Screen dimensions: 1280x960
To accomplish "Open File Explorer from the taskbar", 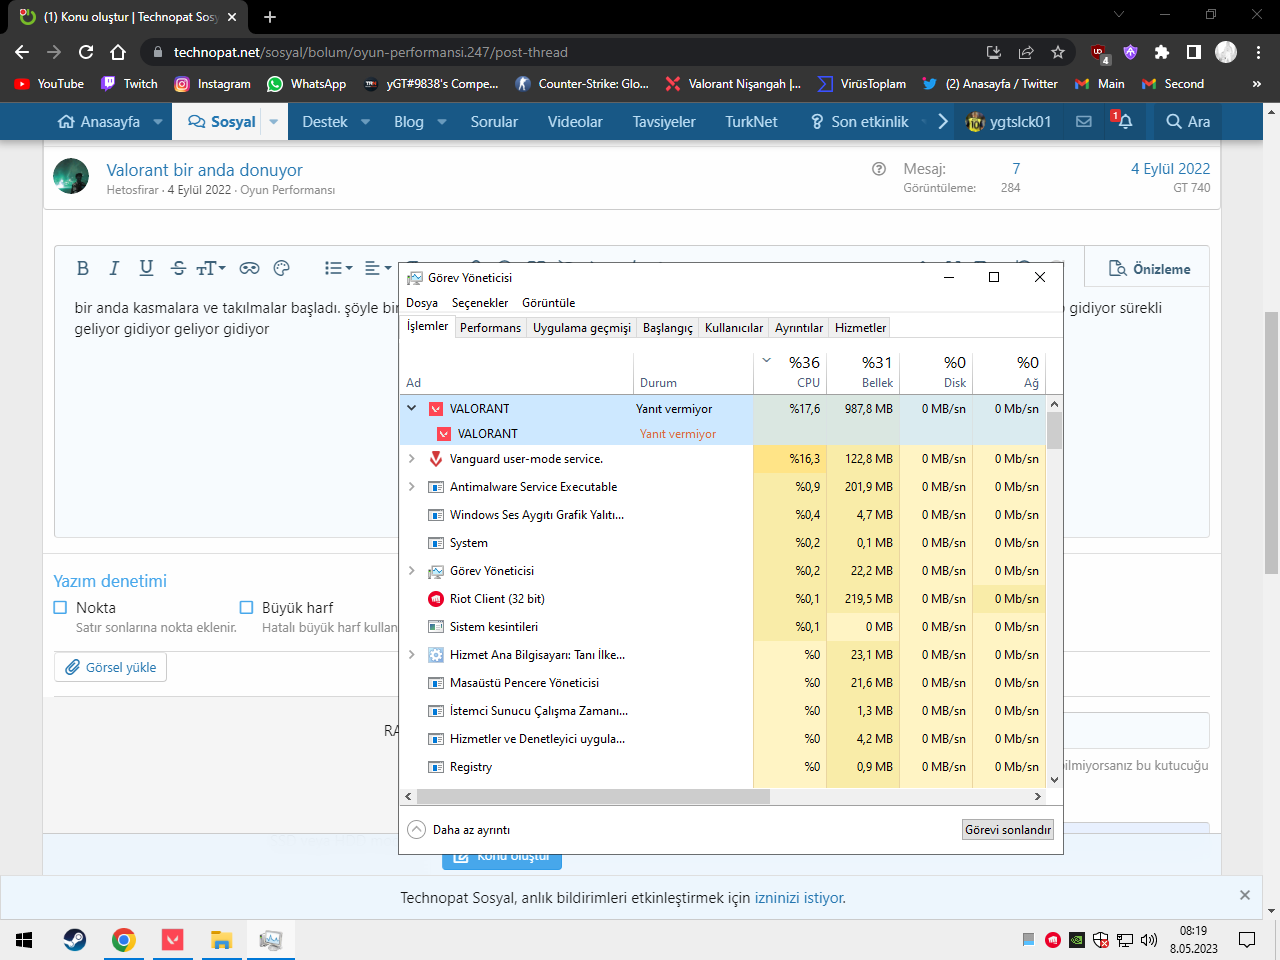I will click(221, 940).
